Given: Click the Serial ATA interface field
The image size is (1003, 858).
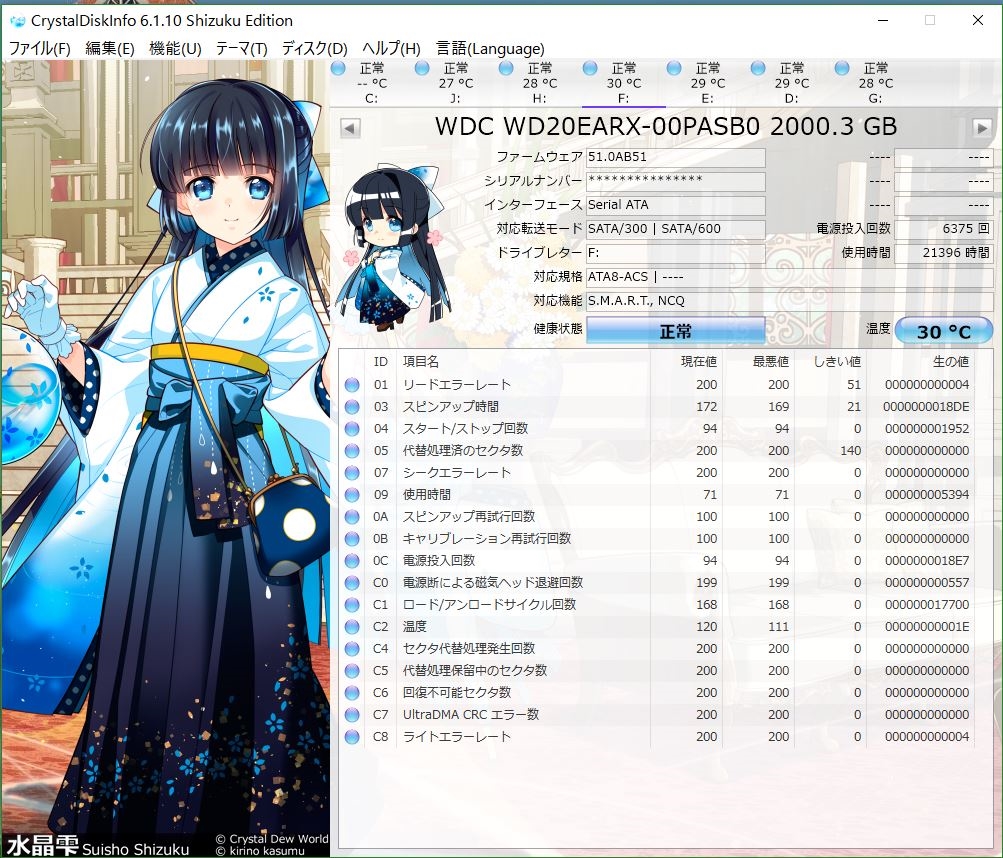Looking at the screenshot, I should coord(675,205).
